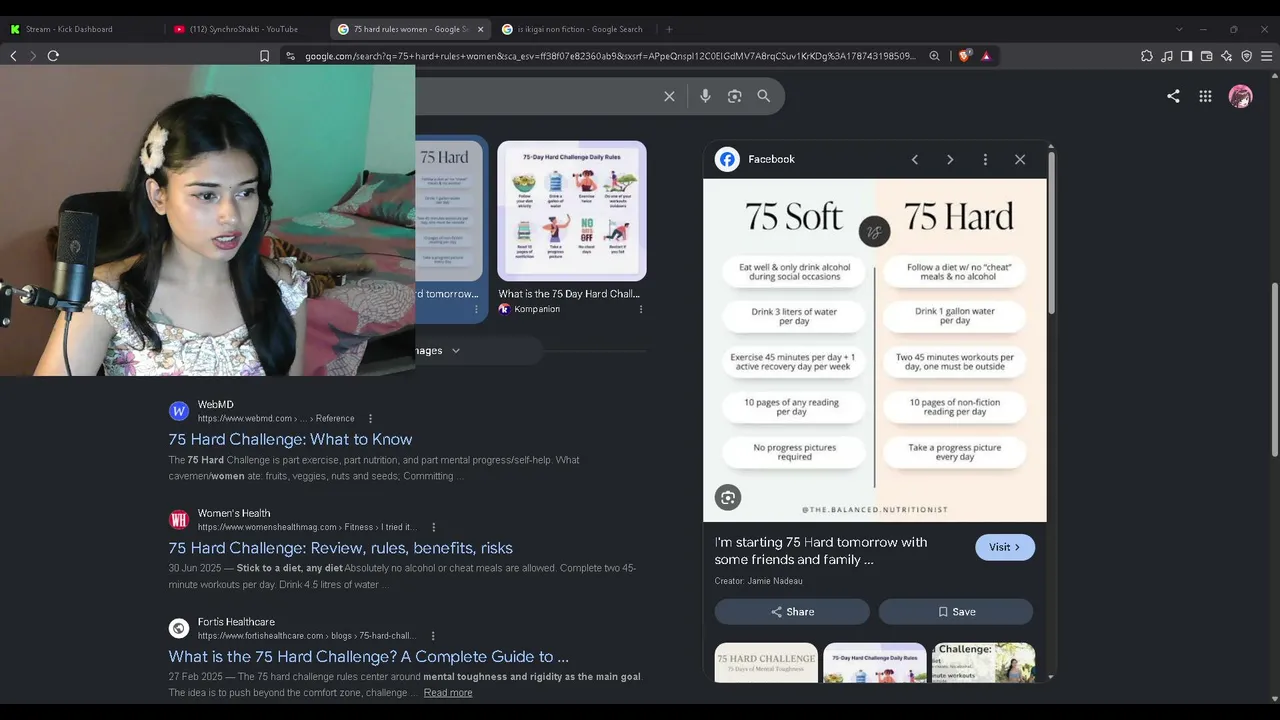Click the Women's Health site name
This screenshot has width=1280, height=720.
(234, 513)
